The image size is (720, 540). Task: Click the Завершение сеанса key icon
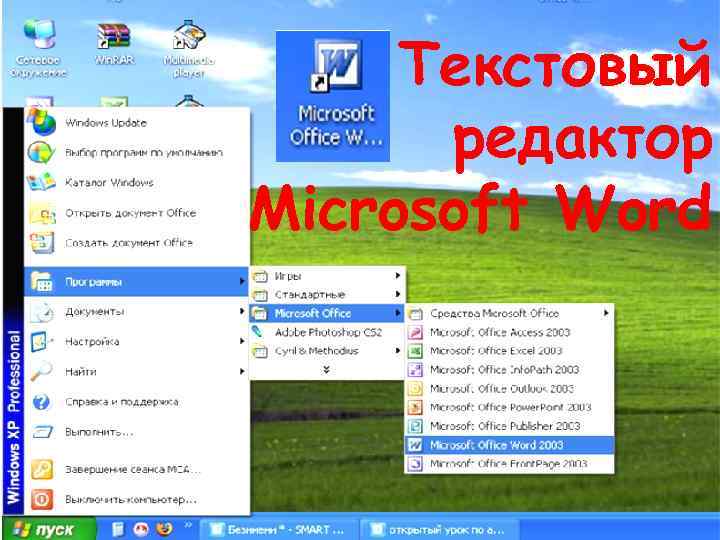click(x=42, y=469)
